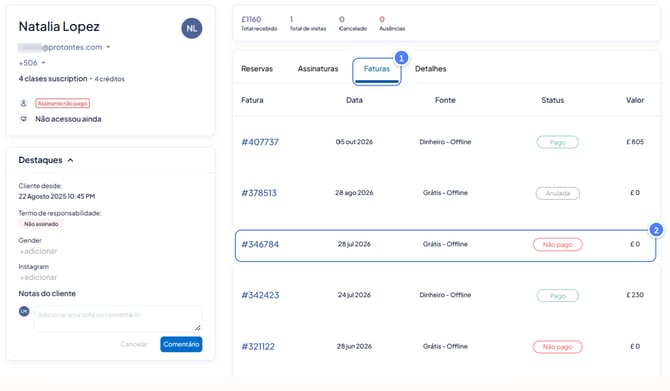Screen dimensions: 670x391
Task: Click the device icon beside Não acessou ainda
Action: pos(24,119)
